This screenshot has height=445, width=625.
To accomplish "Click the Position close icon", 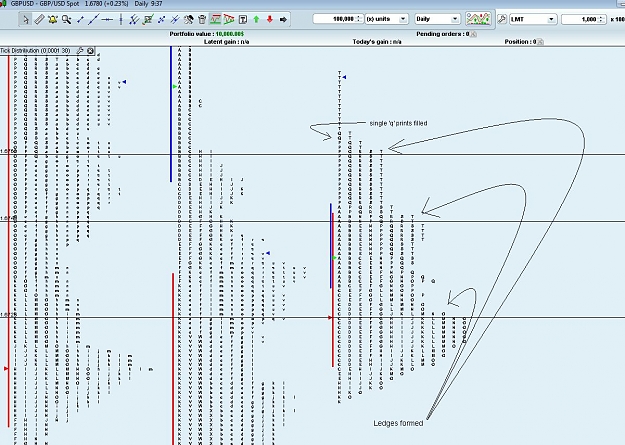I will 540,42.
